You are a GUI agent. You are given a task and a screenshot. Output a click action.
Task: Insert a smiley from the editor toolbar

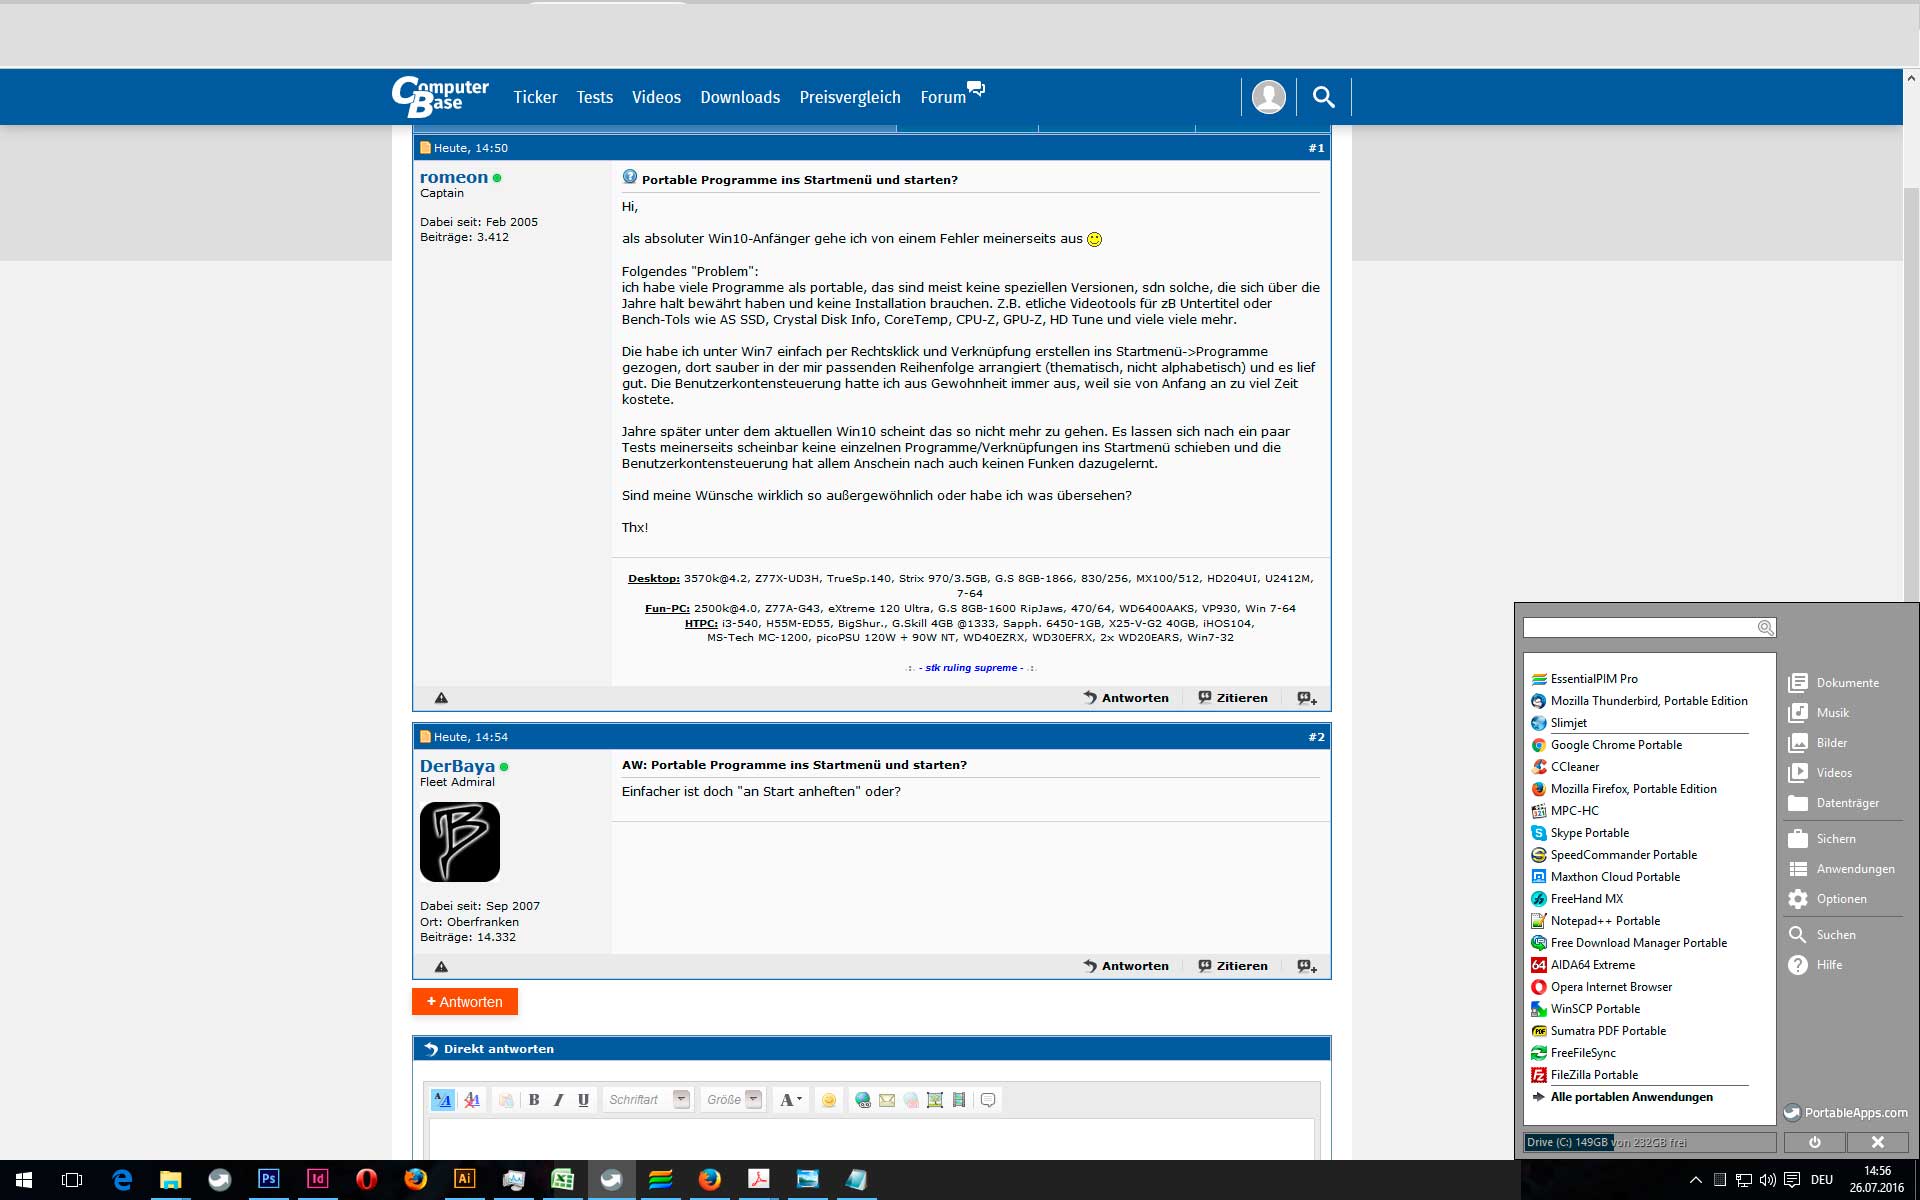828,1100
